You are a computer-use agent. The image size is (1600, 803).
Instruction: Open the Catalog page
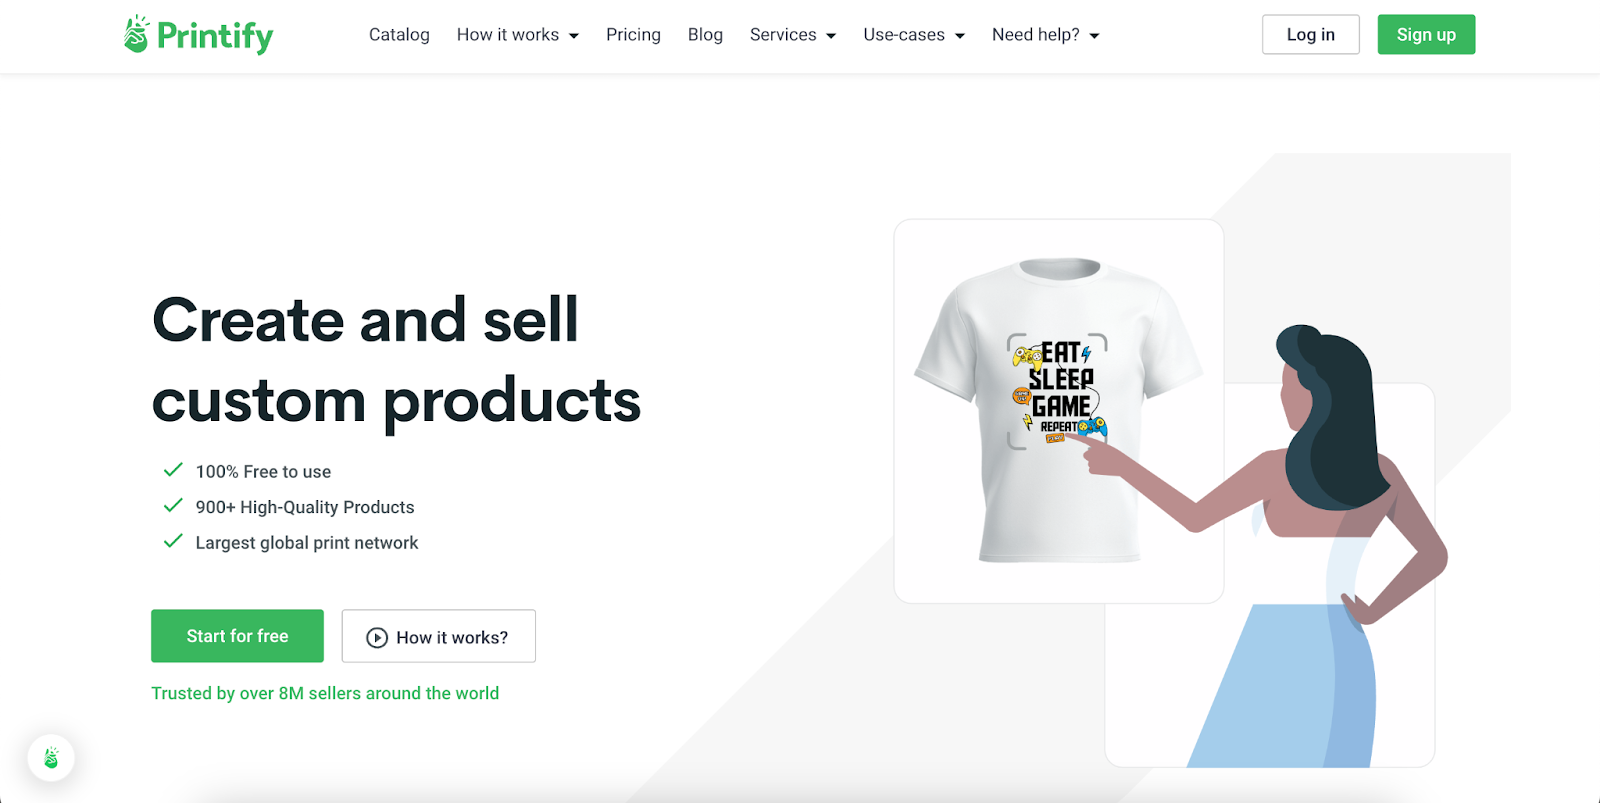pyautogui.click(x=399, y=35)
